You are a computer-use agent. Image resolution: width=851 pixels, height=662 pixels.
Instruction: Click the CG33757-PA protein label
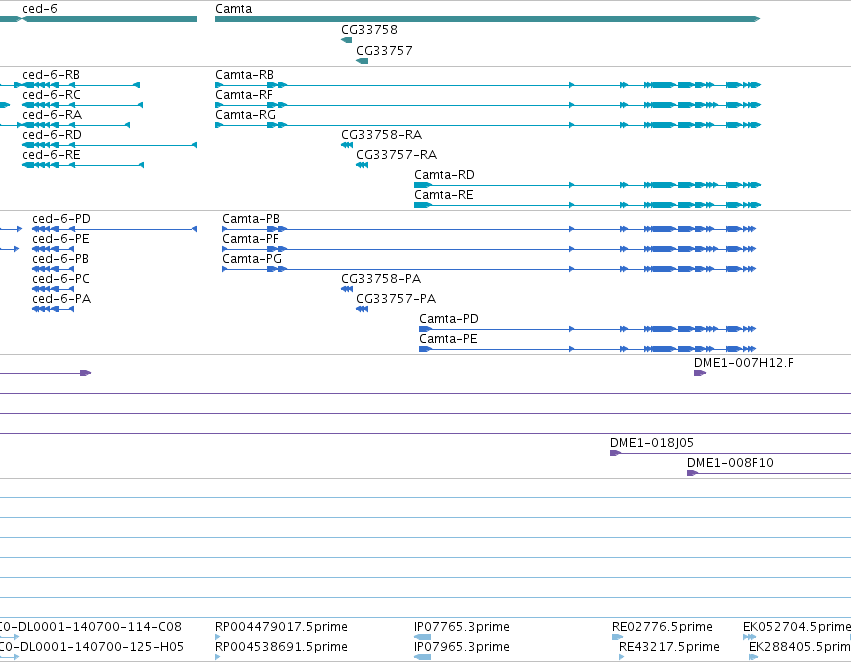click(396, 299)
